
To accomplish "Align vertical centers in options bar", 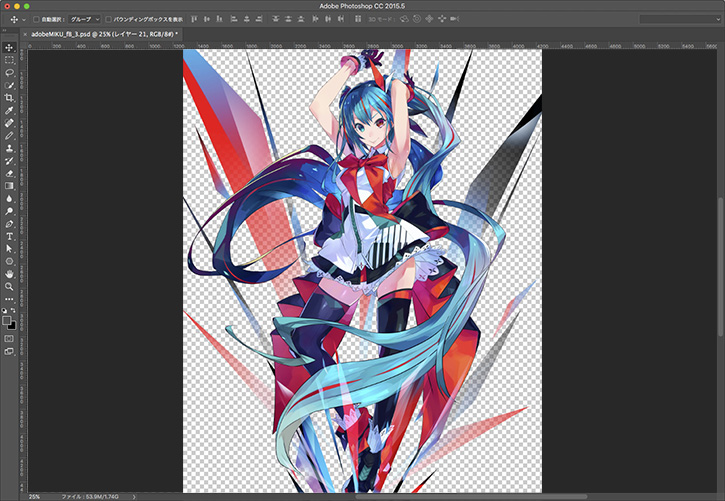I will 207,19.
